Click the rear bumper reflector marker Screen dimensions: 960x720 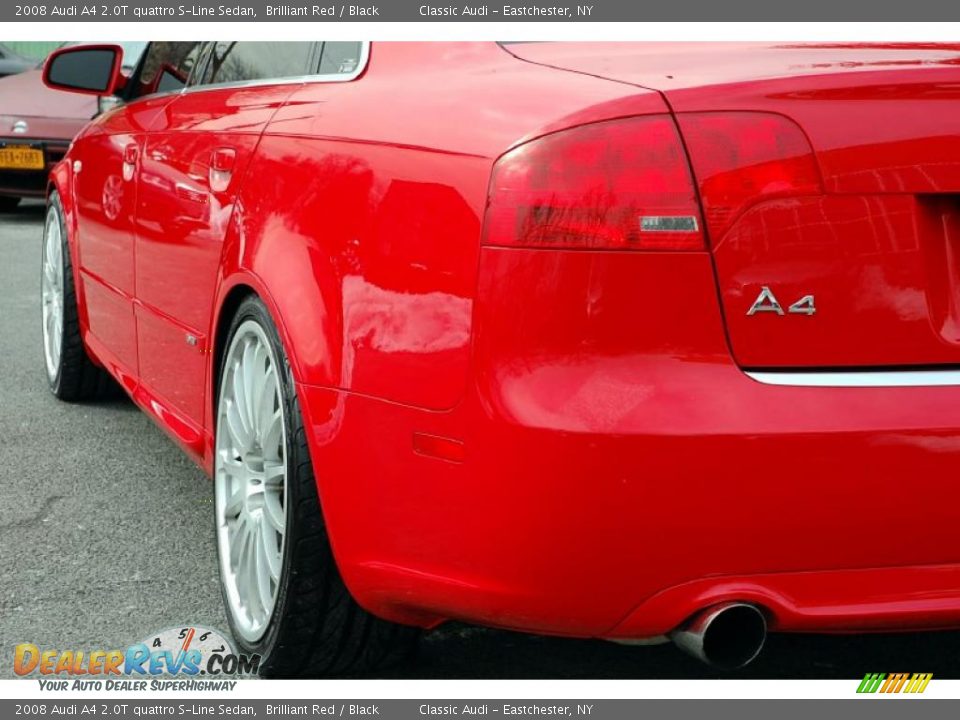[441, 449]
